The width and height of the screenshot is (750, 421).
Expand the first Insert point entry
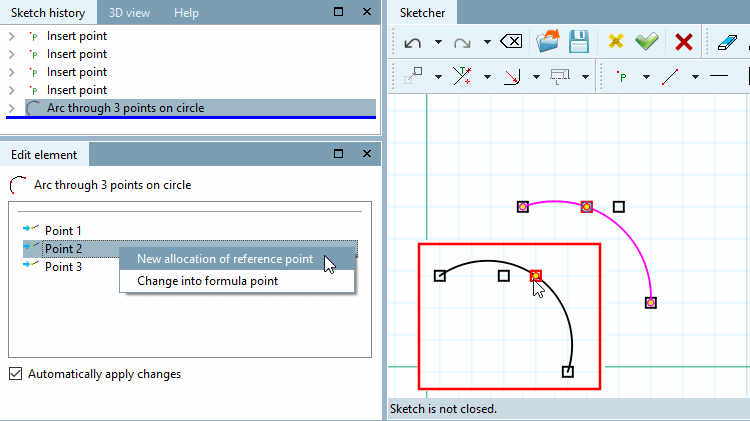click(12, 36)
